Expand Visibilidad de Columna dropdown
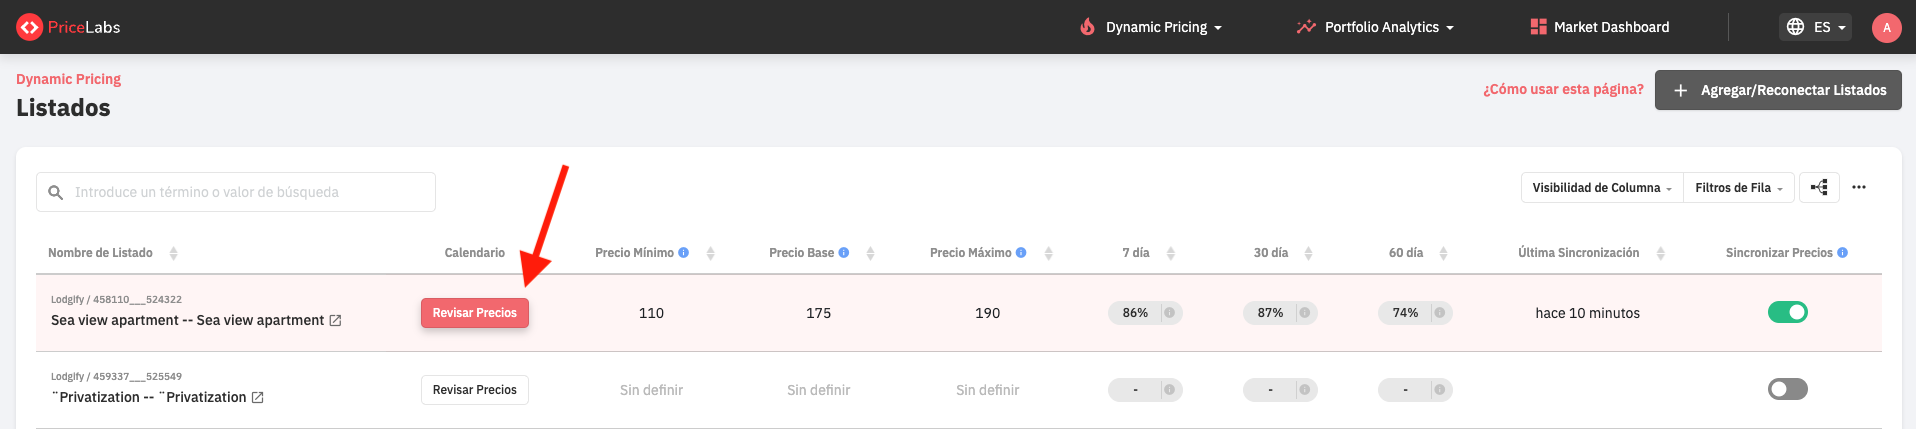Viewport: 1916px width, 429px height. coord(1601,188)
